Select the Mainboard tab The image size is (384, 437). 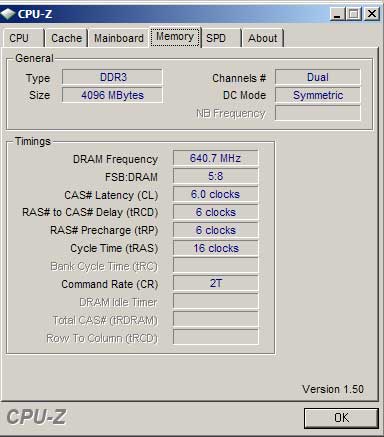(x=119, y=38)
